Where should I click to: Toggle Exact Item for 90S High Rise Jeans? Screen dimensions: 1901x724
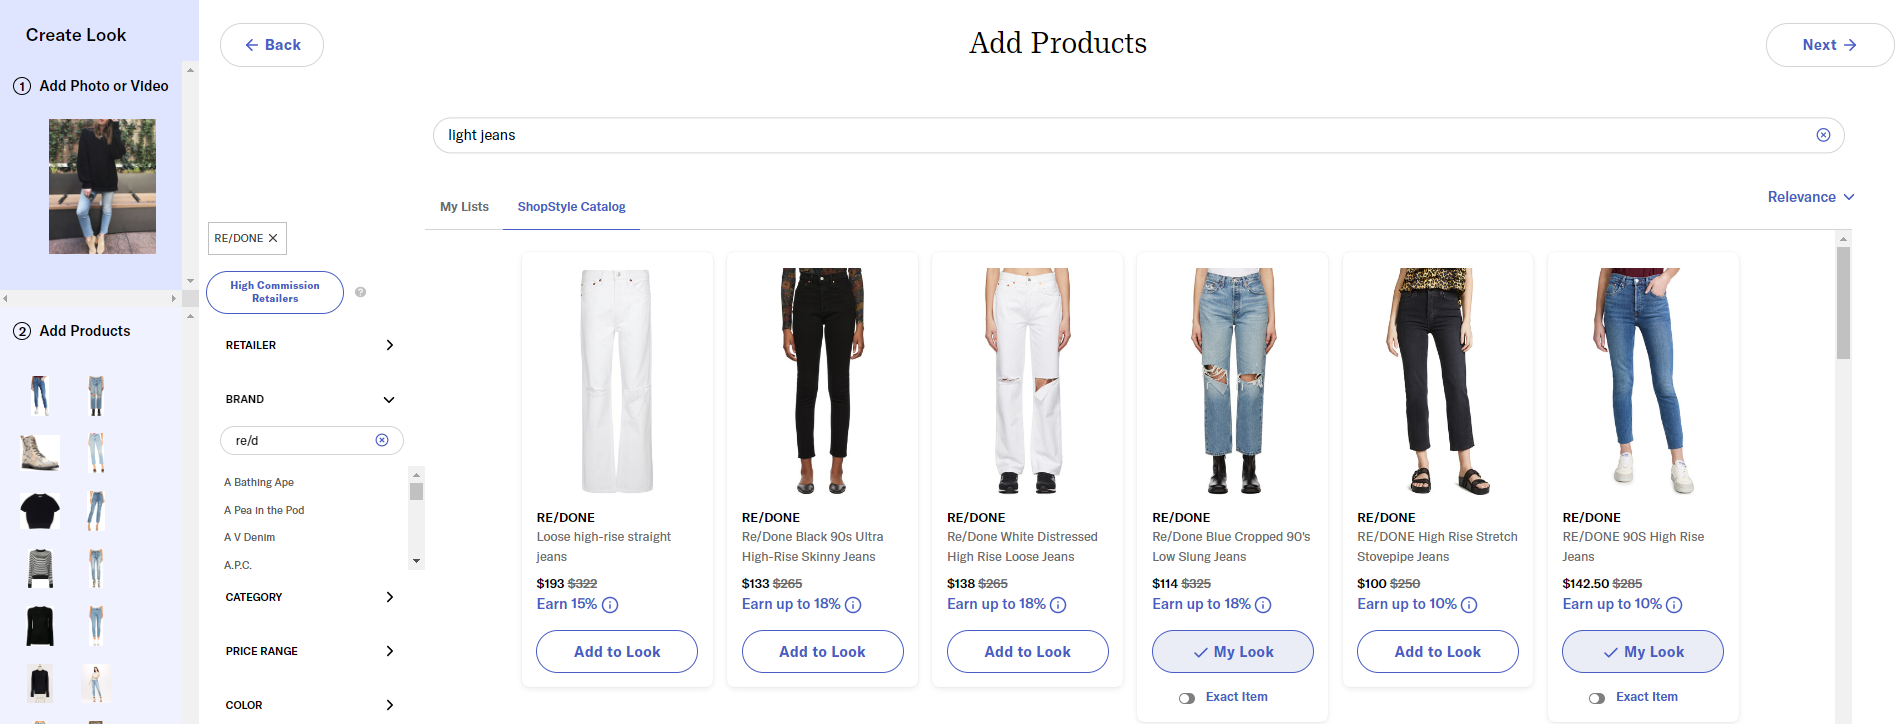click(x=1597, y=698)
